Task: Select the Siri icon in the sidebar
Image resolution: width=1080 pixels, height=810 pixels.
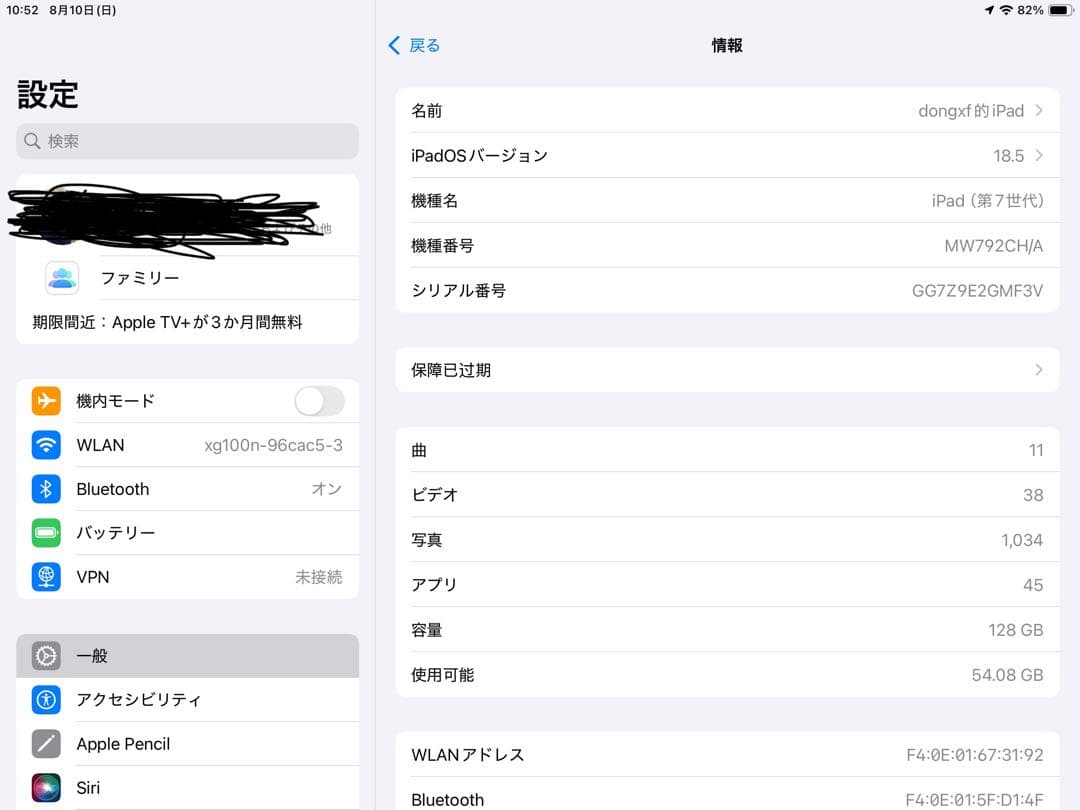Action: pos(46,788)
